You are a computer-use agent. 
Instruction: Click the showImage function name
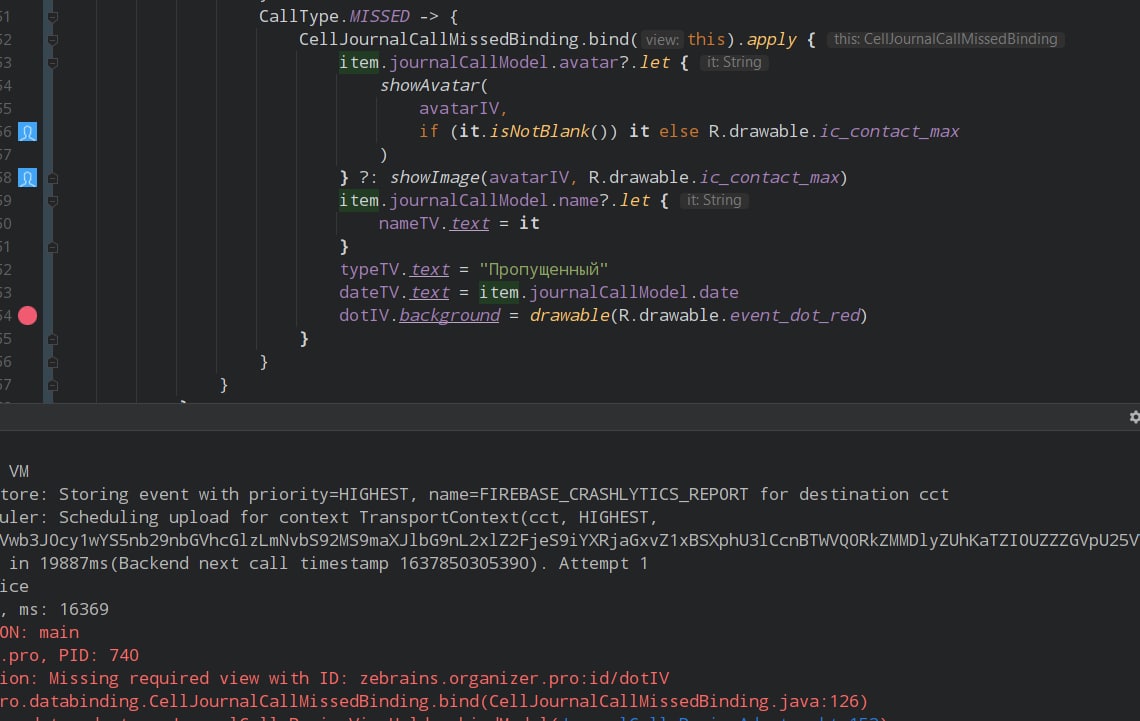tap(434, 177)
